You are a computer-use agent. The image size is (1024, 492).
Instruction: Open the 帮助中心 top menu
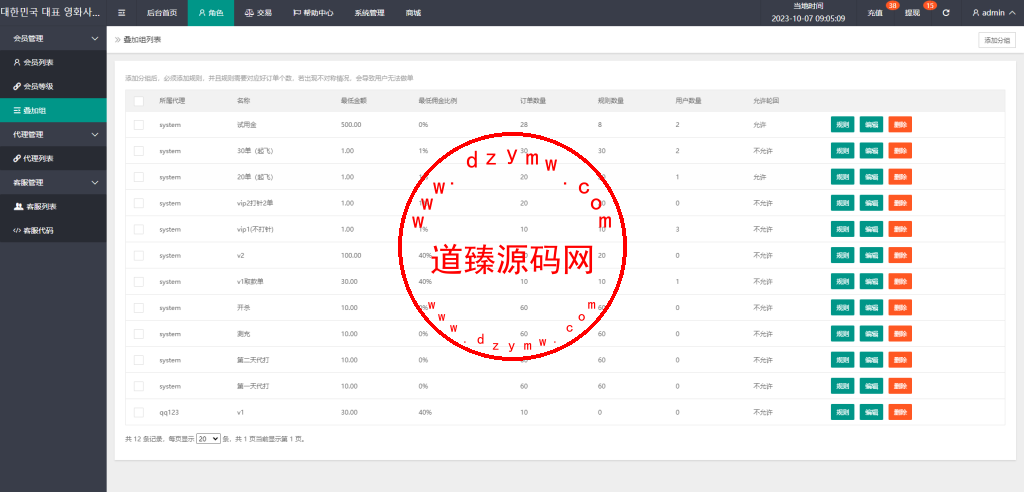[x=313, y=12]
